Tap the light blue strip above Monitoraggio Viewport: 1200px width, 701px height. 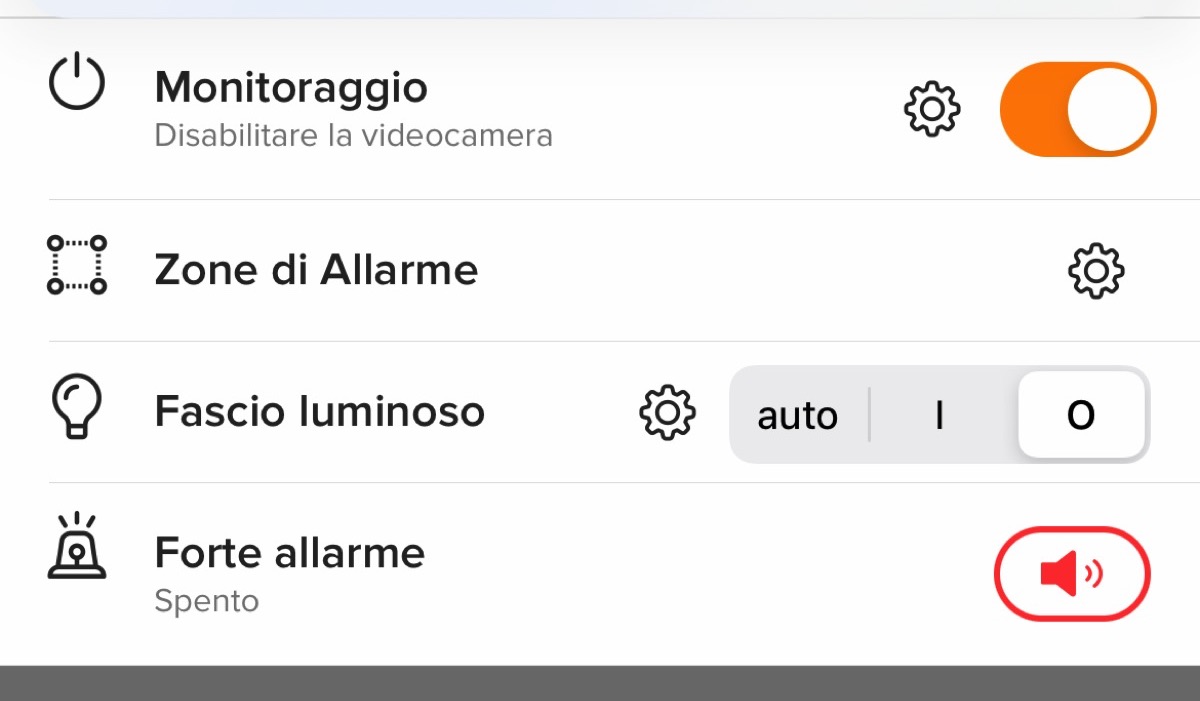600,8
